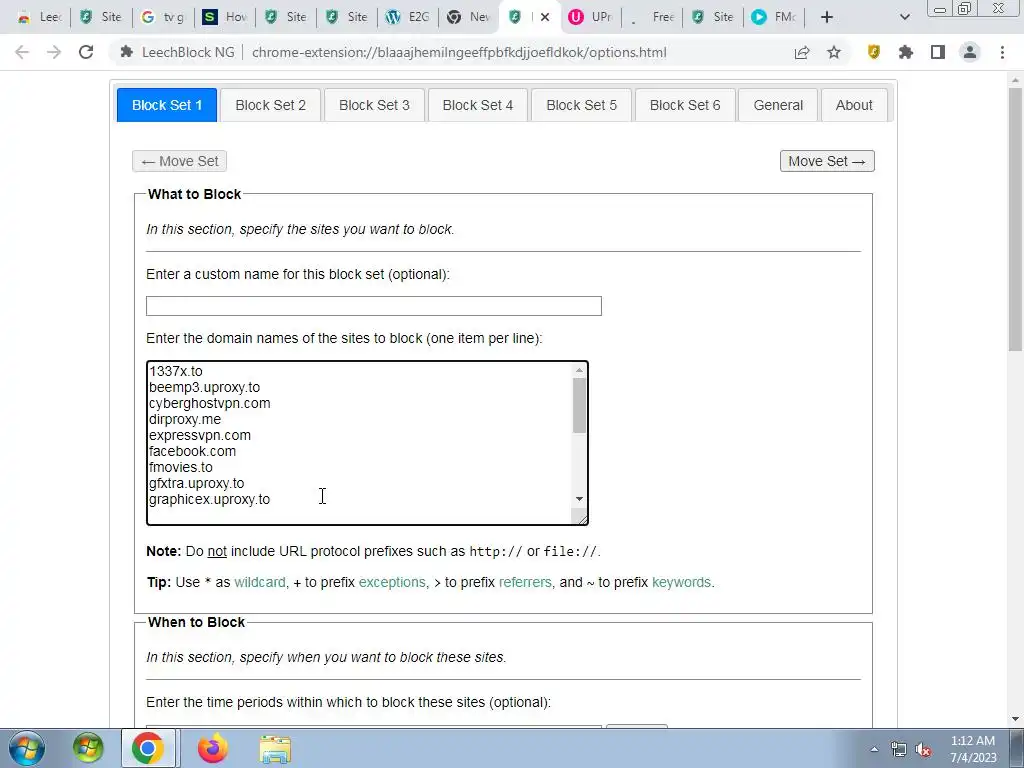Open Windows Explorer folder in taskbar

[275, 749]
